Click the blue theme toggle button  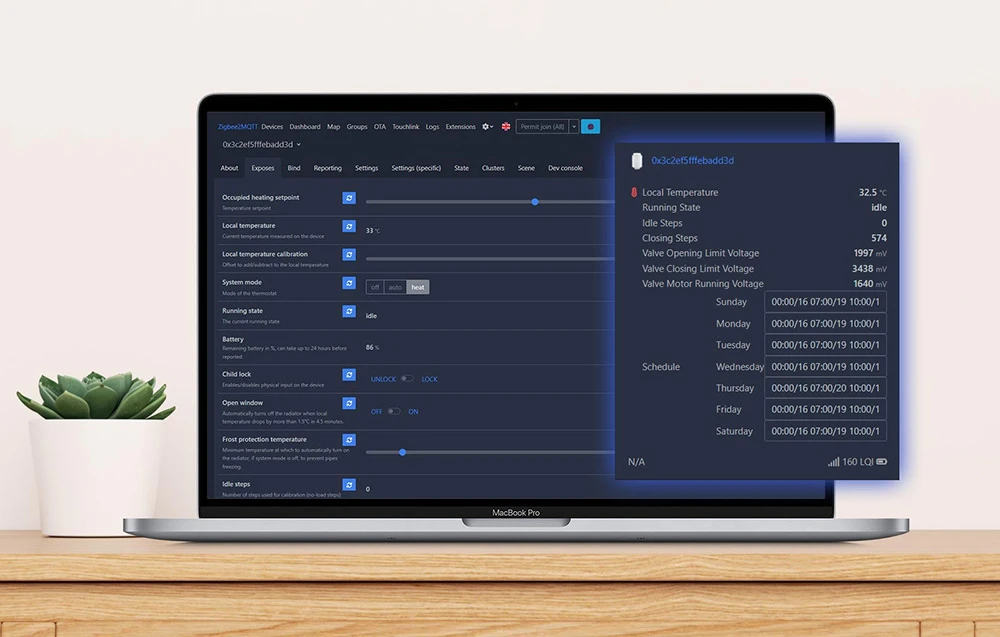point(591,127)
